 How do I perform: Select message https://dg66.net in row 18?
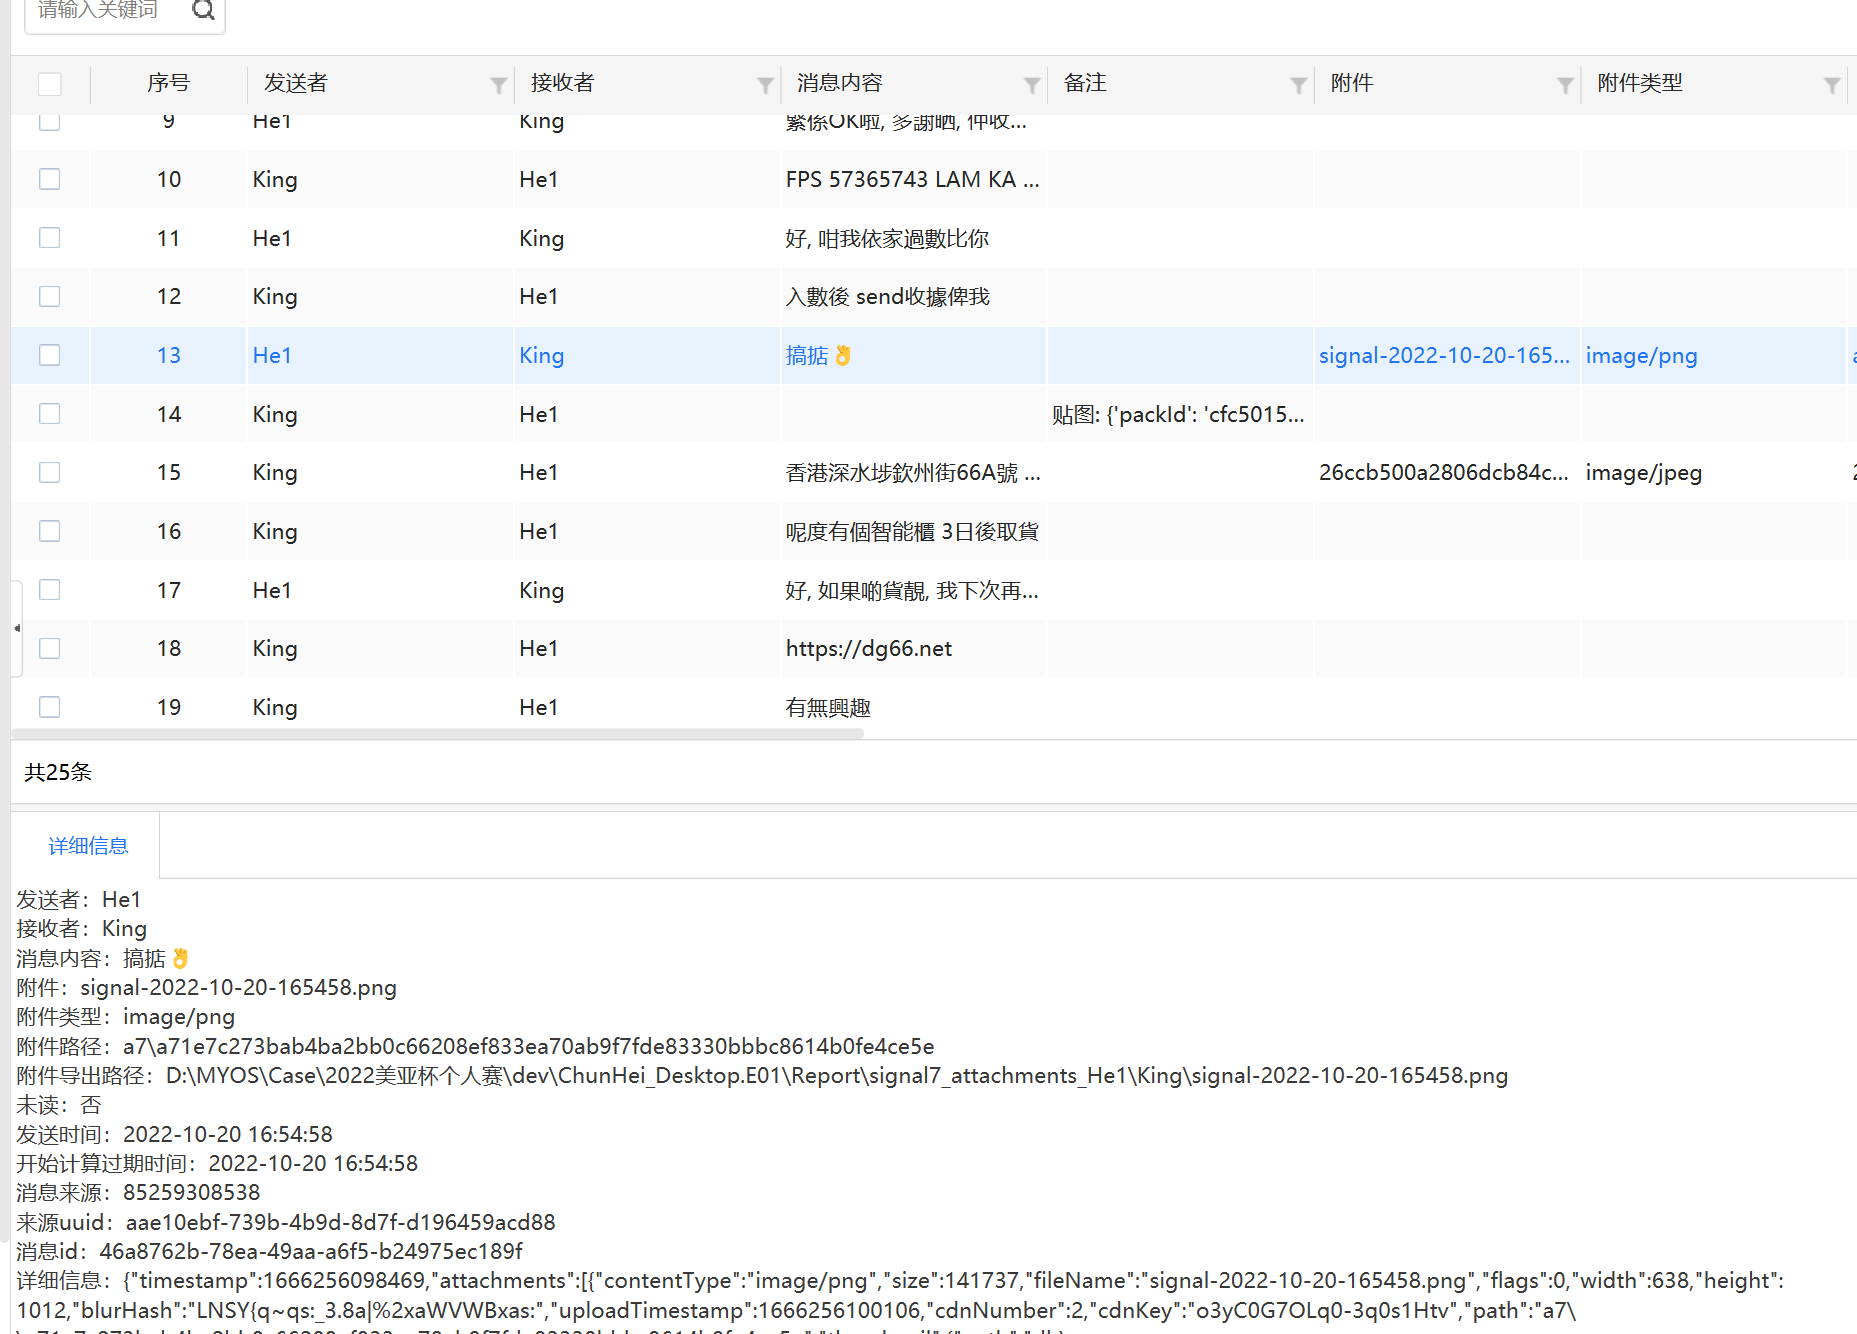pos(868,649)
